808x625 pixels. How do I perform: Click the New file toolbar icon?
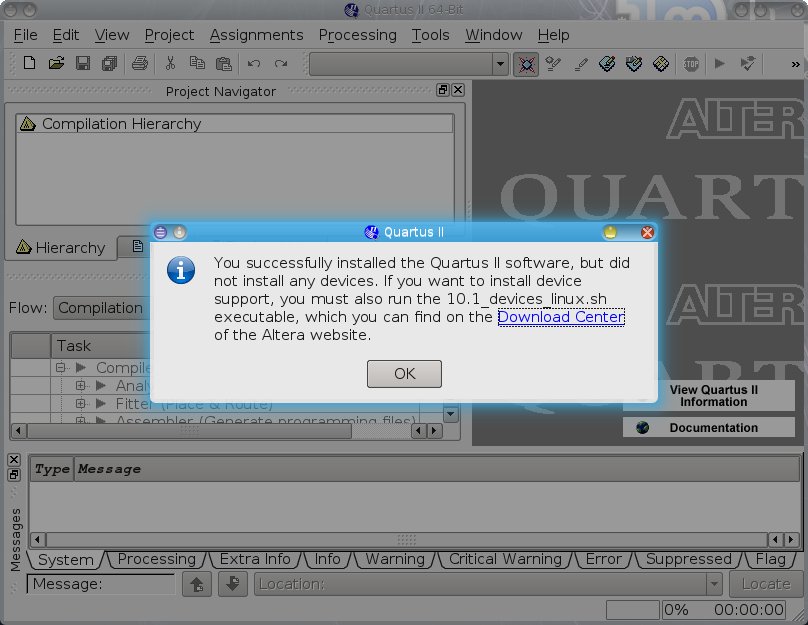tap(29, 64)
